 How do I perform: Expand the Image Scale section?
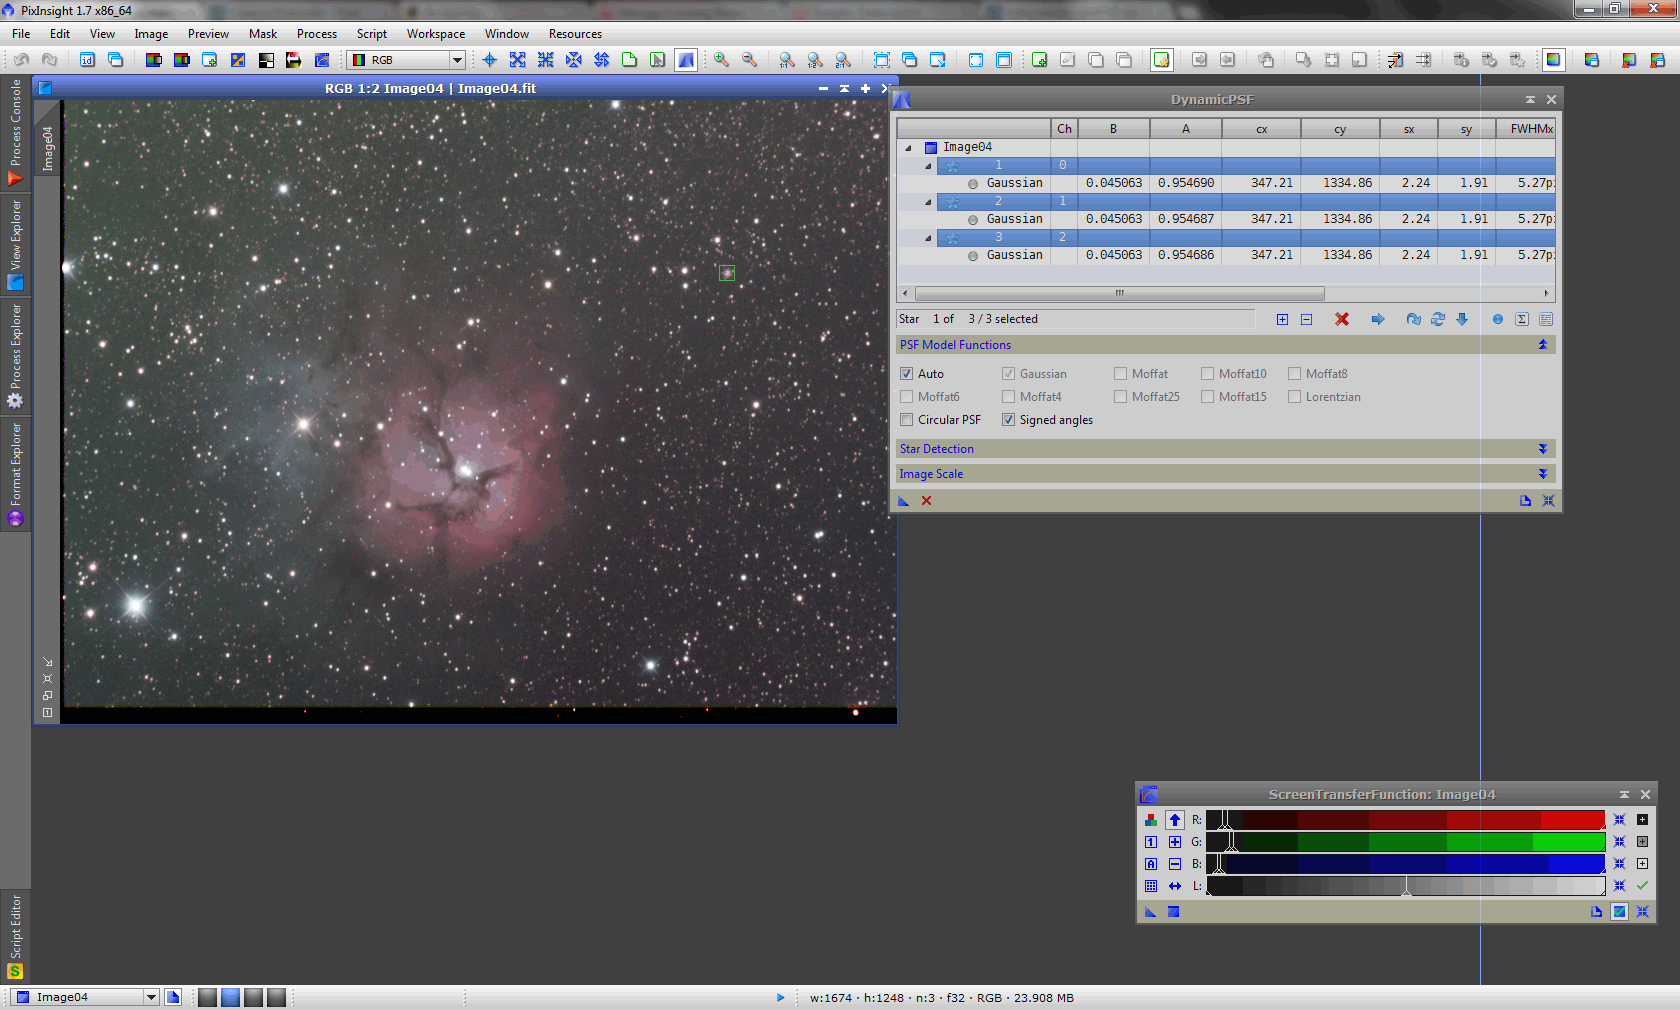coord(1542,474)
